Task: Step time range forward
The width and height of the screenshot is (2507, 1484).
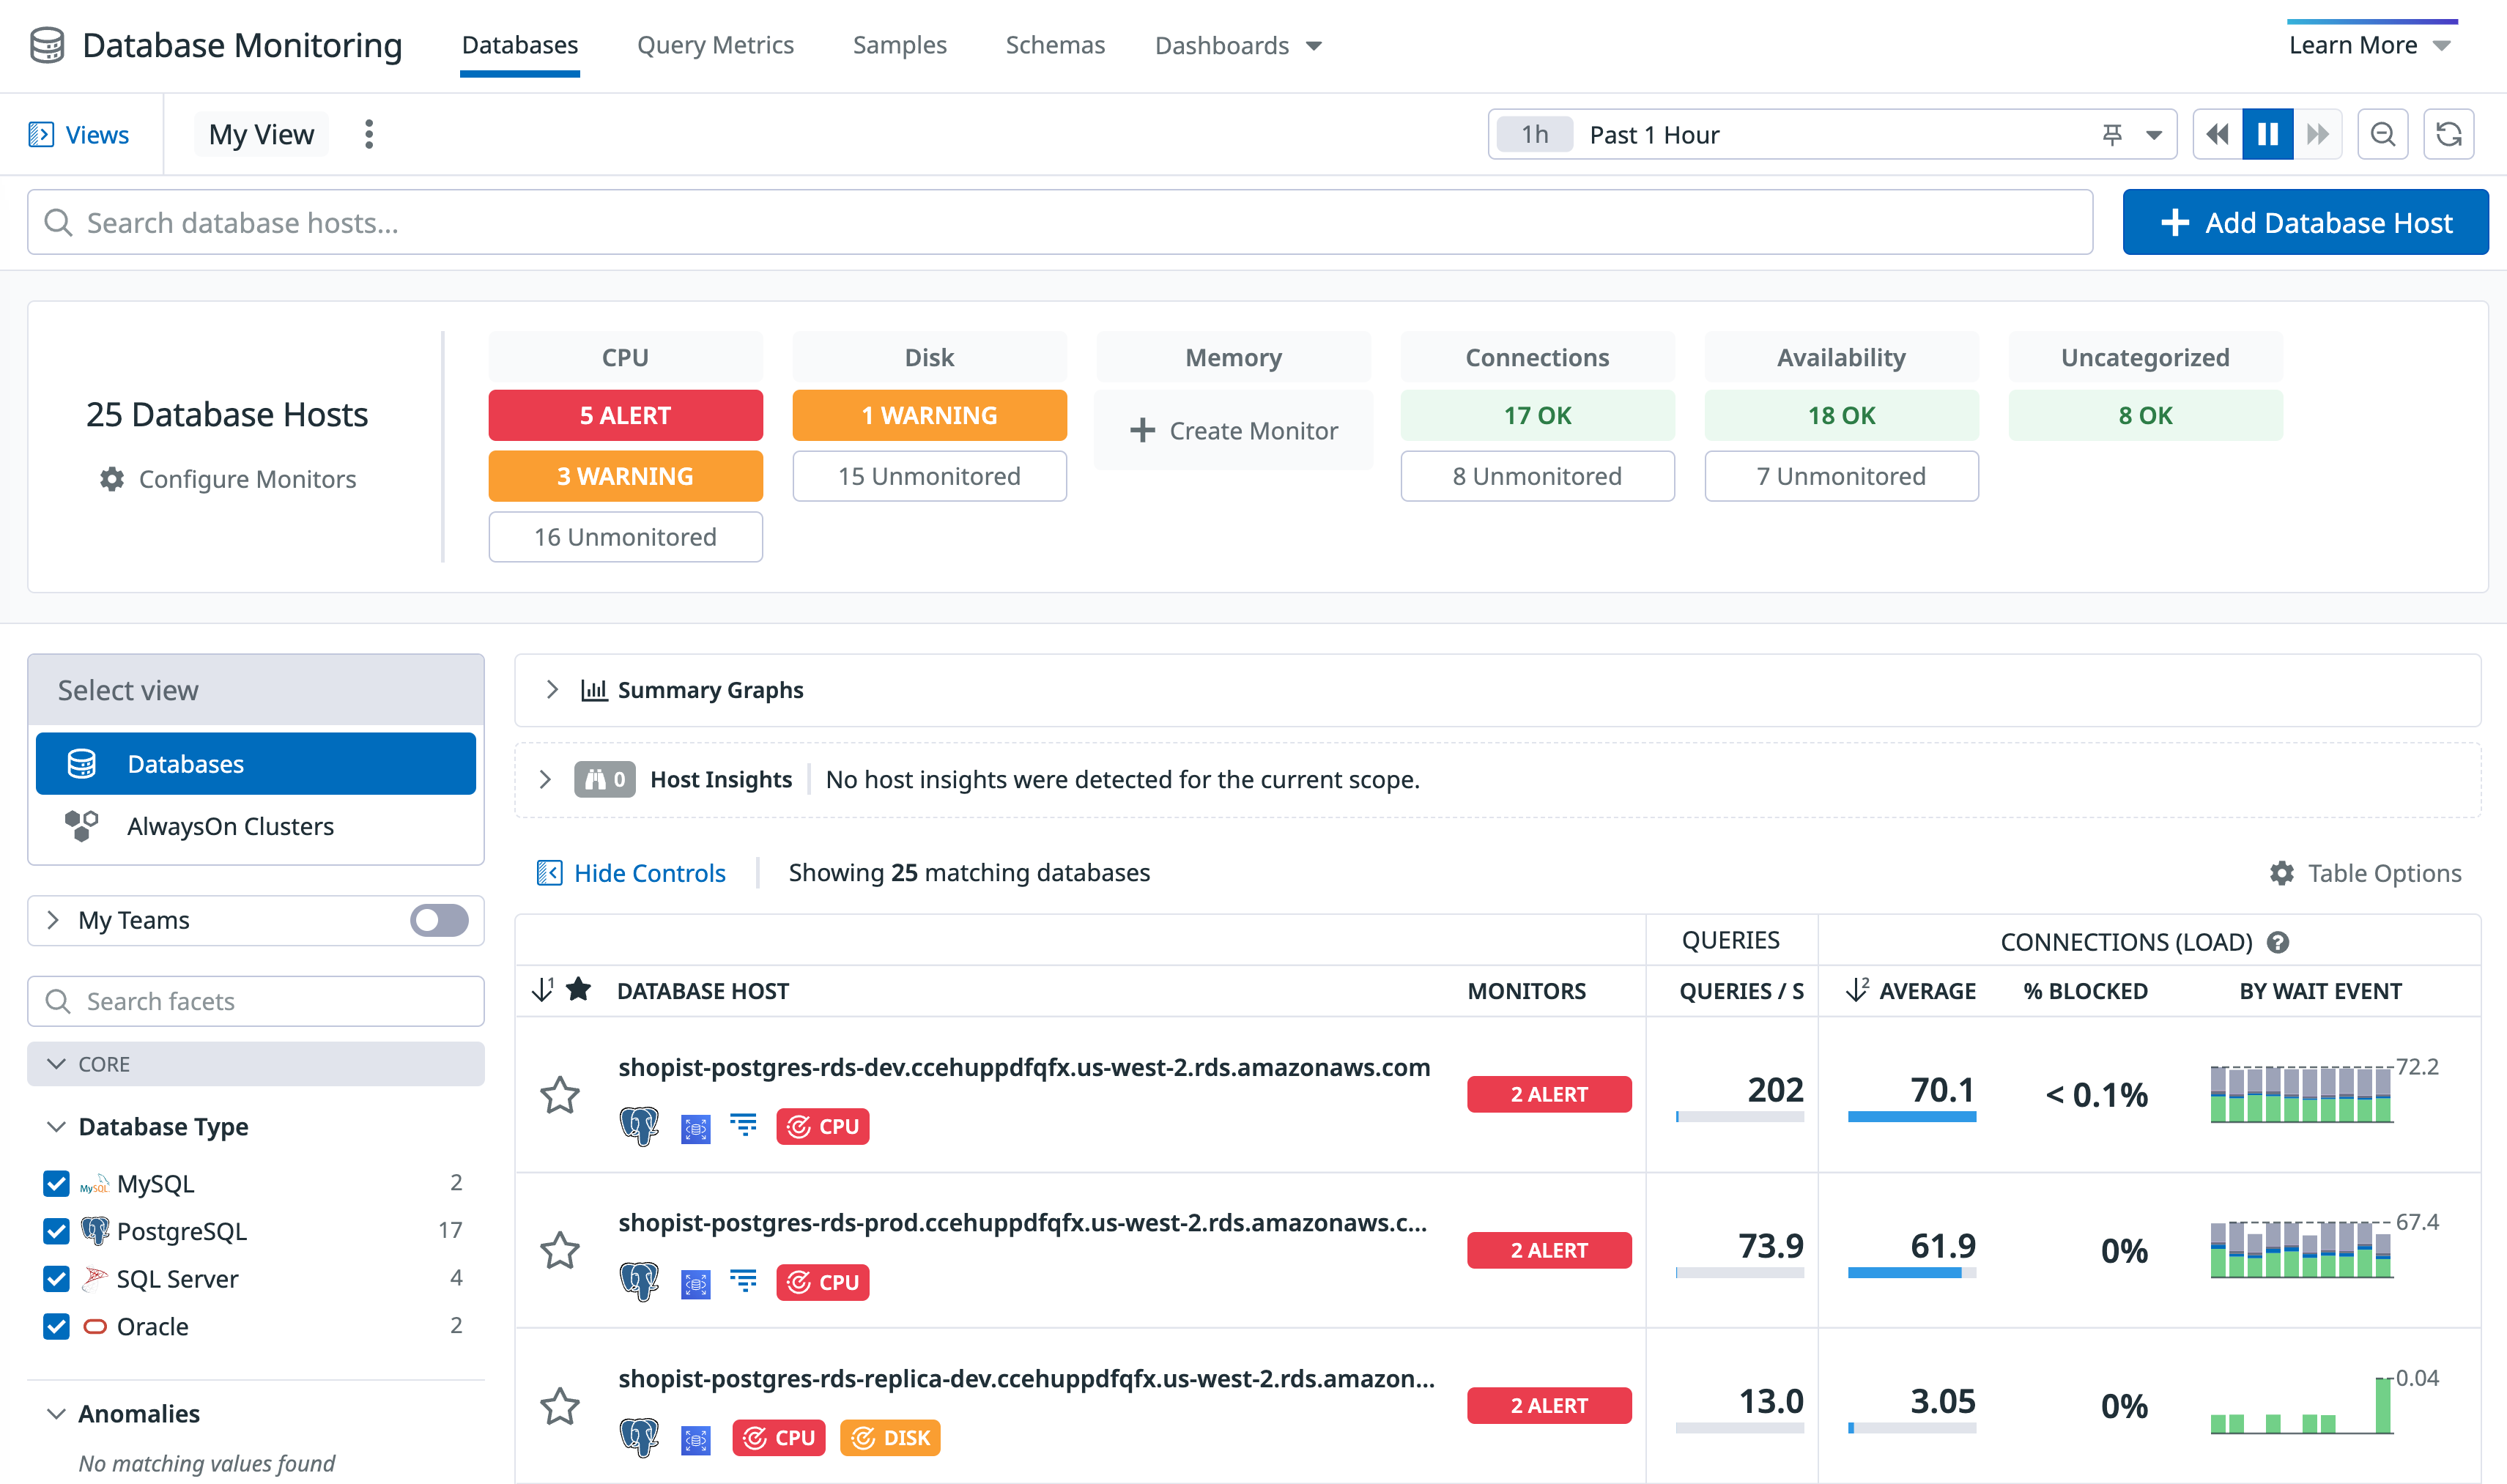Action: pyautogui.click(x=2317, y=134)
